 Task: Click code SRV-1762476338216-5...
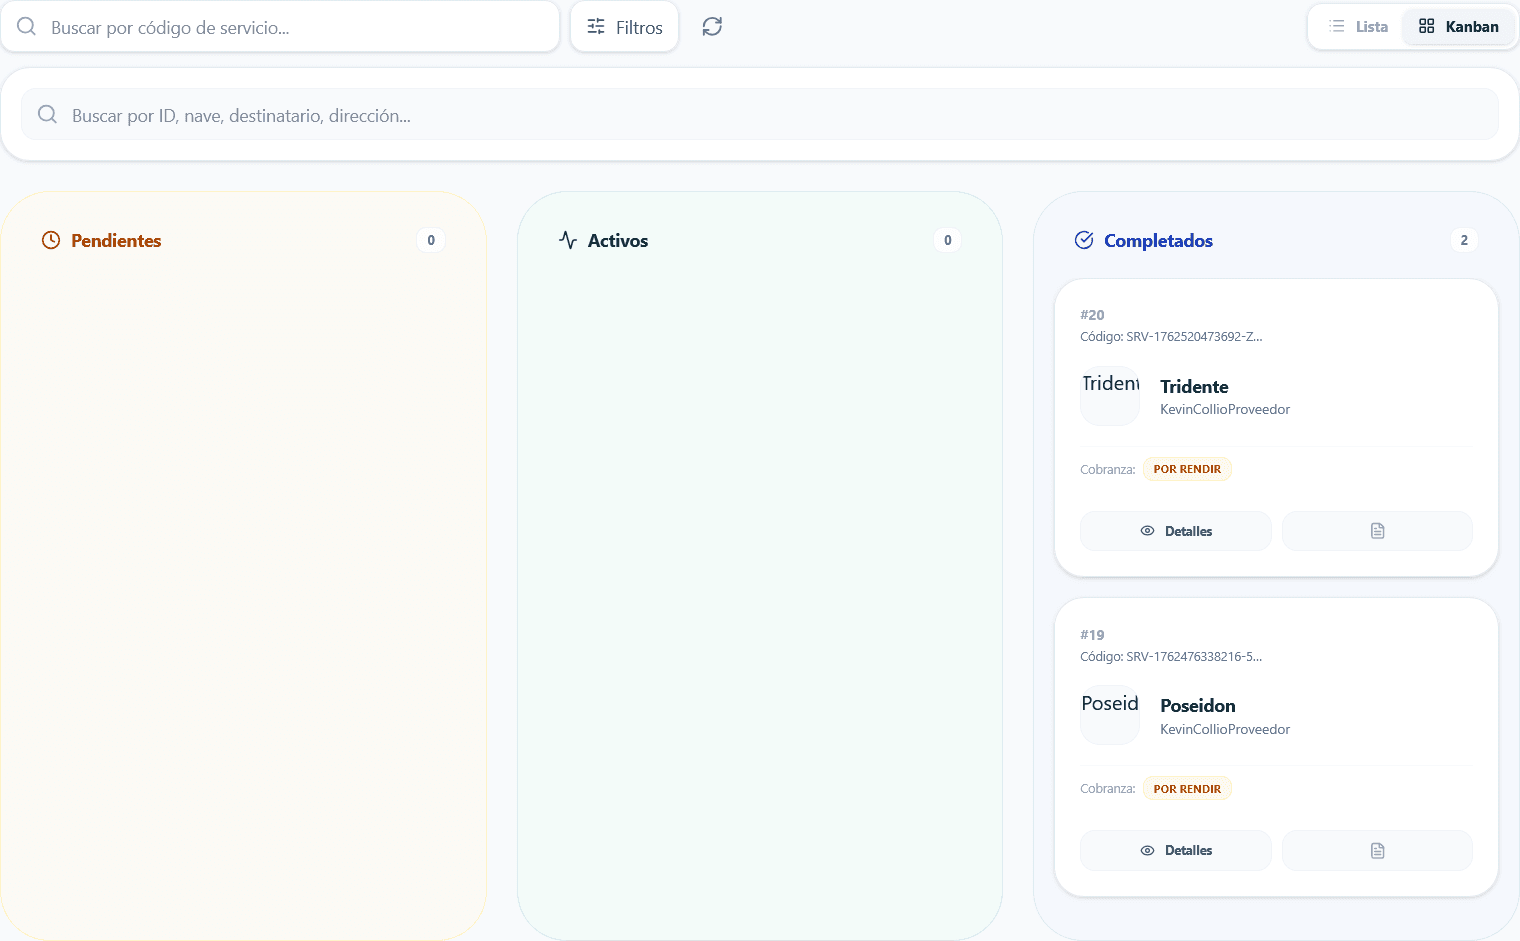coord(1194,657)
